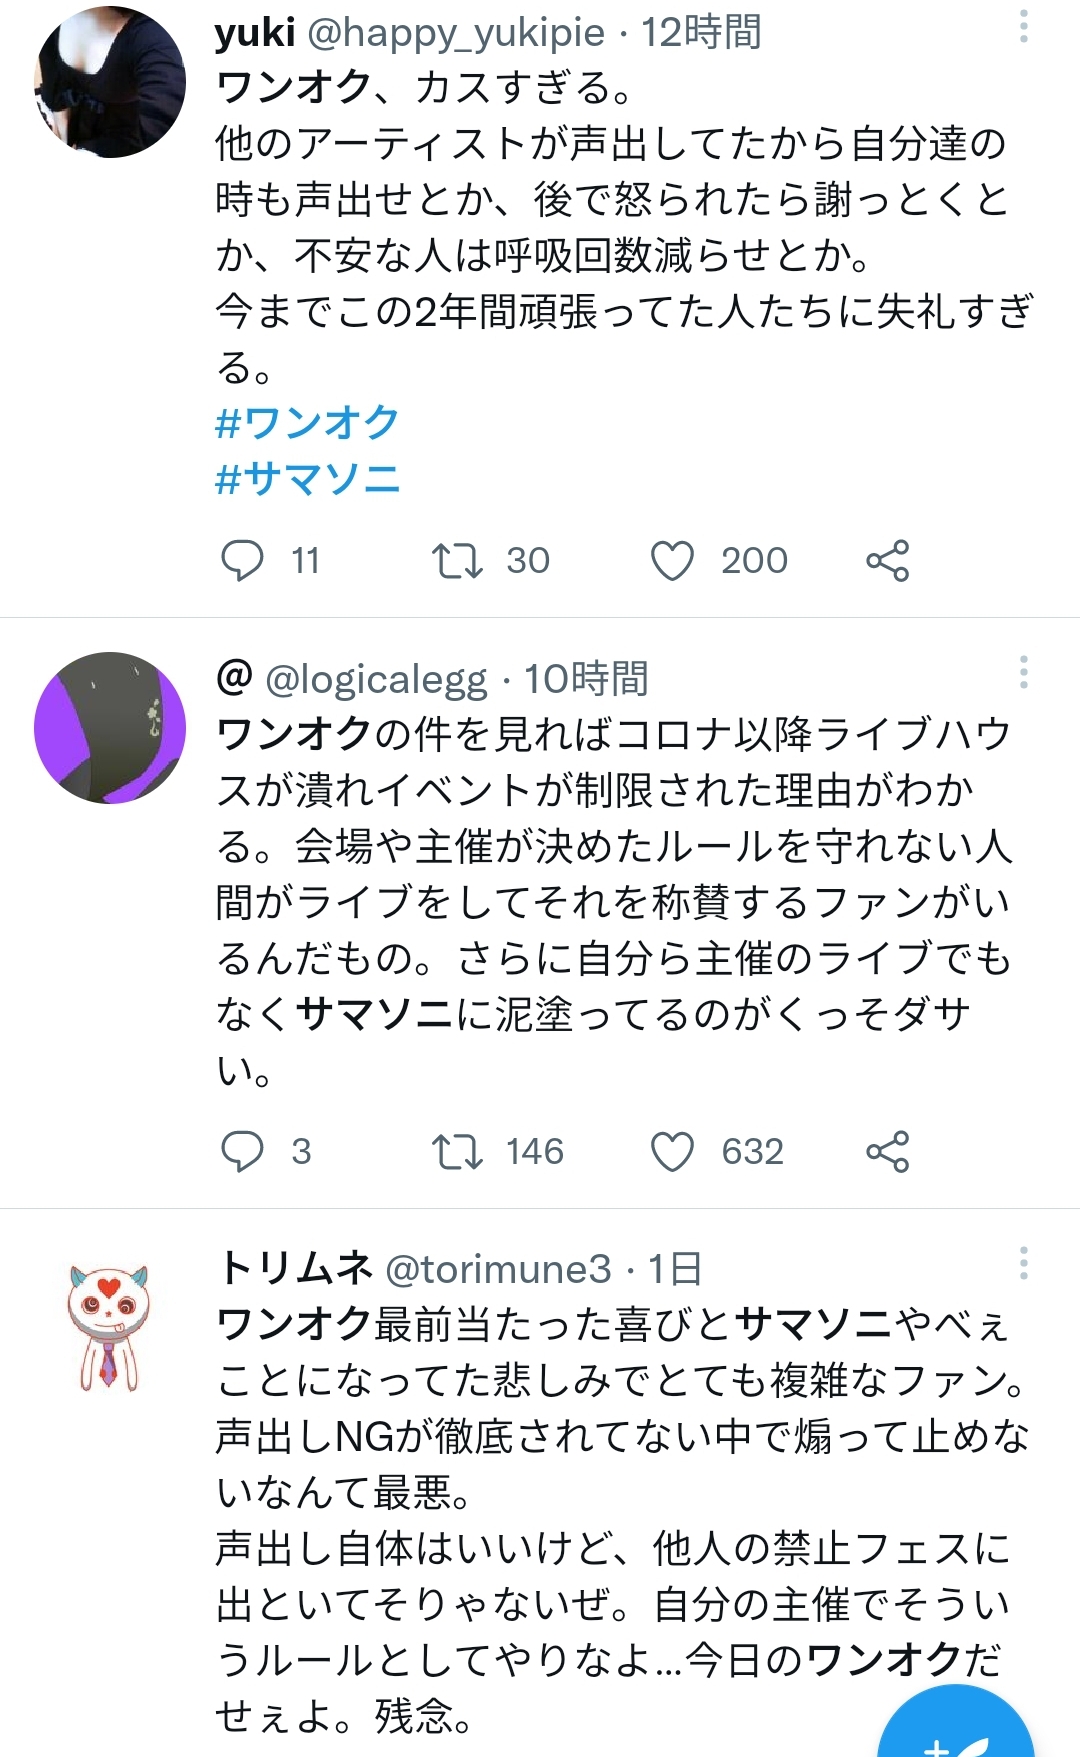1080x1757 pixels.
Task: Open @torimune3 username profile
Action: [498, 1269]
